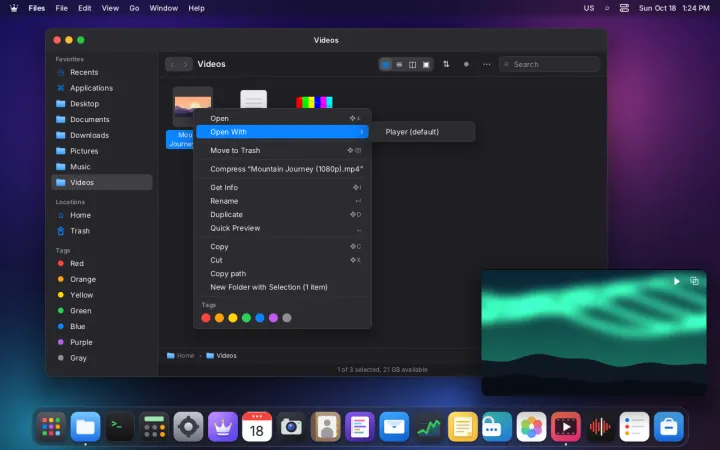This screenshot has height=450, width=720.
Task: Select the document file thumbnail
Action: pyautogui.click(x=253, y=99)
